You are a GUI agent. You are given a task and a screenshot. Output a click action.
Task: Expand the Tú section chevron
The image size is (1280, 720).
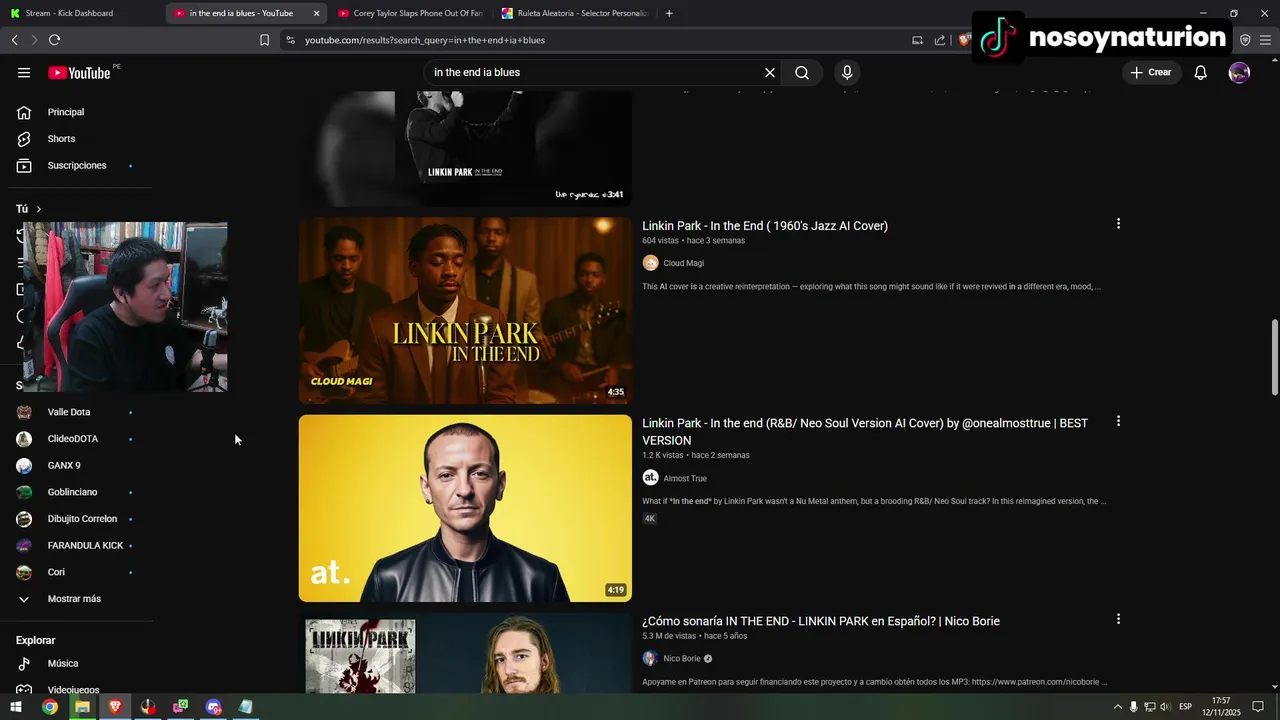click(39, 209)
